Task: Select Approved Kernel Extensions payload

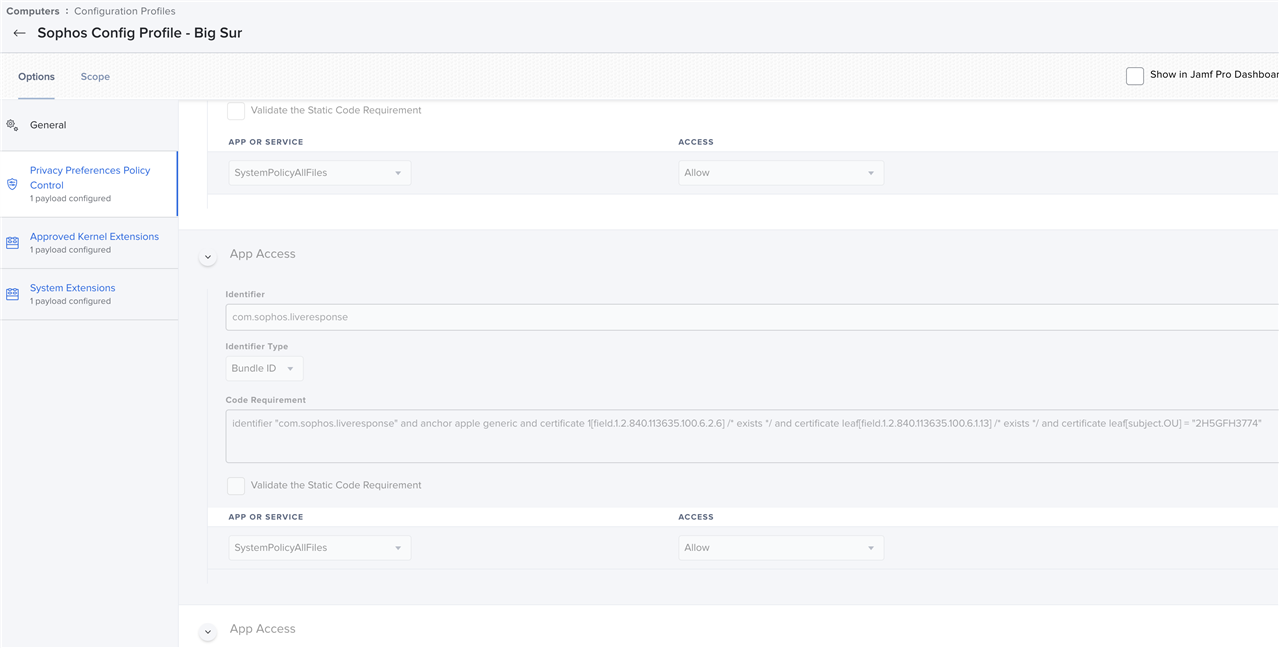Action: 89,243
